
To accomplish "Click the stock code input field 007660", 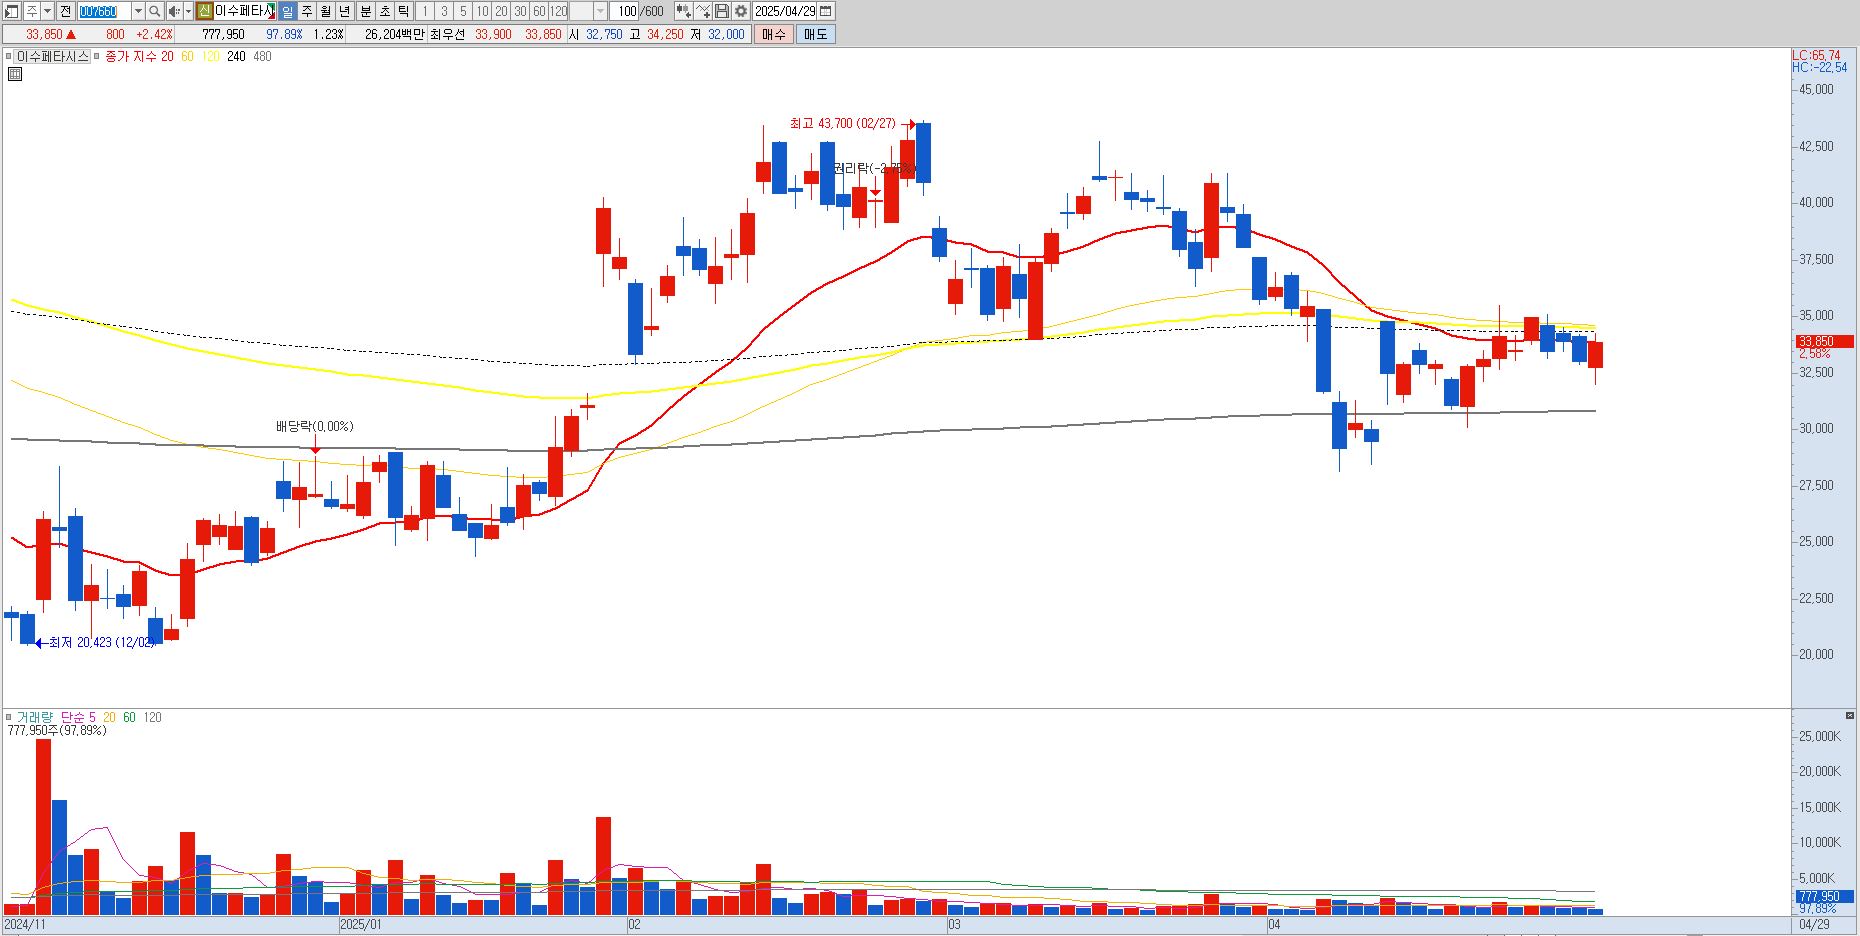I will pos(104,11).
